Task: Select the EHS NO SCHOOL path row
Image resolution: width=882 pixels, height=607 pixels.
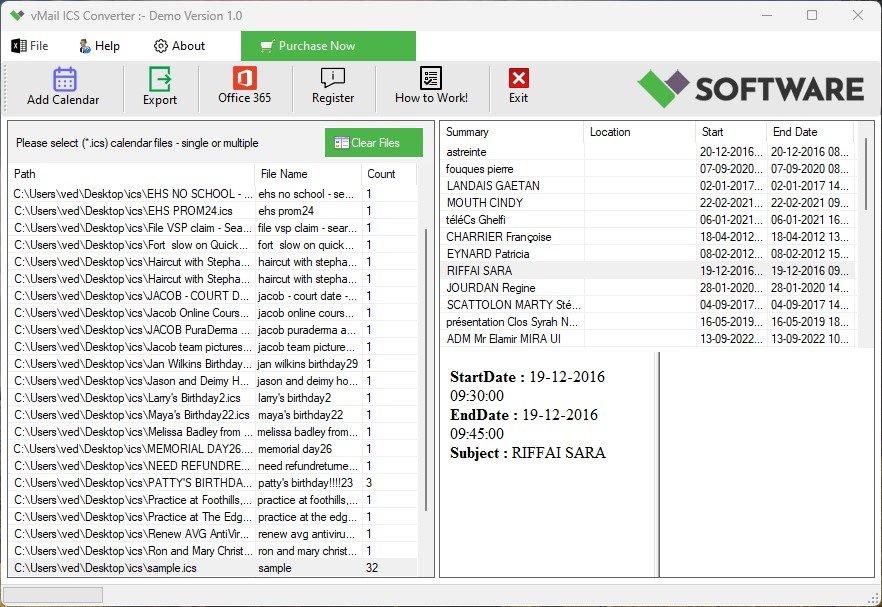Action: [x=213, y=194]
